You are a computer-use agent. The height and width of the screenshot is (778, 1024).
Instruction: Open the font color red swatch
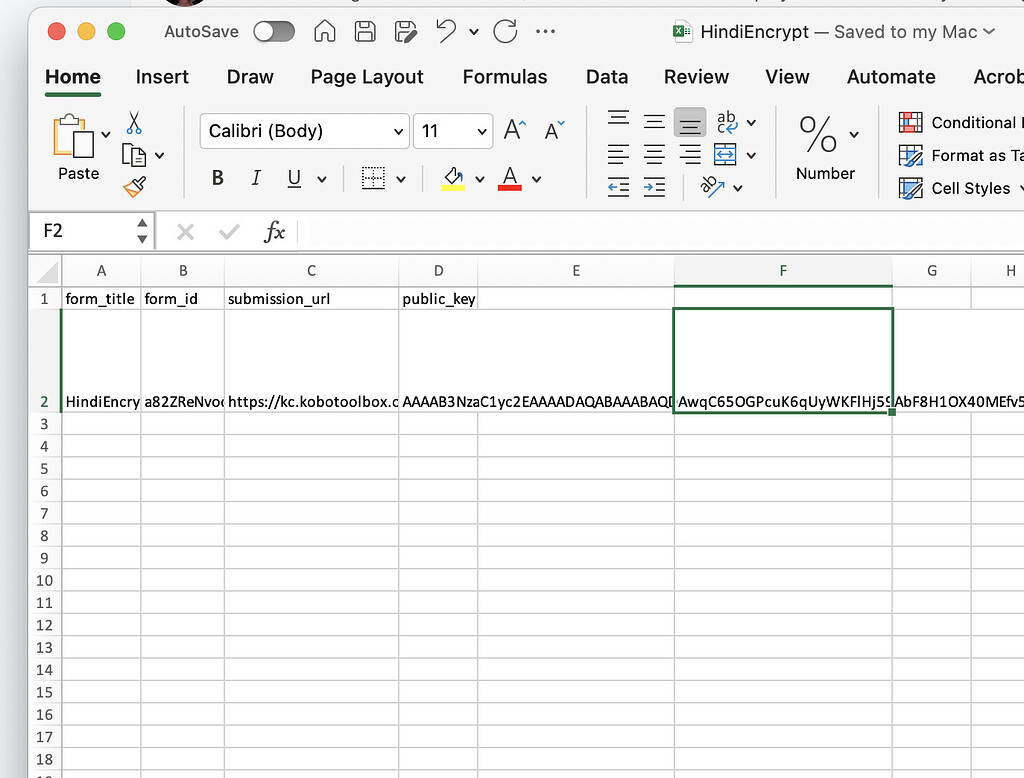pos(510,177)
